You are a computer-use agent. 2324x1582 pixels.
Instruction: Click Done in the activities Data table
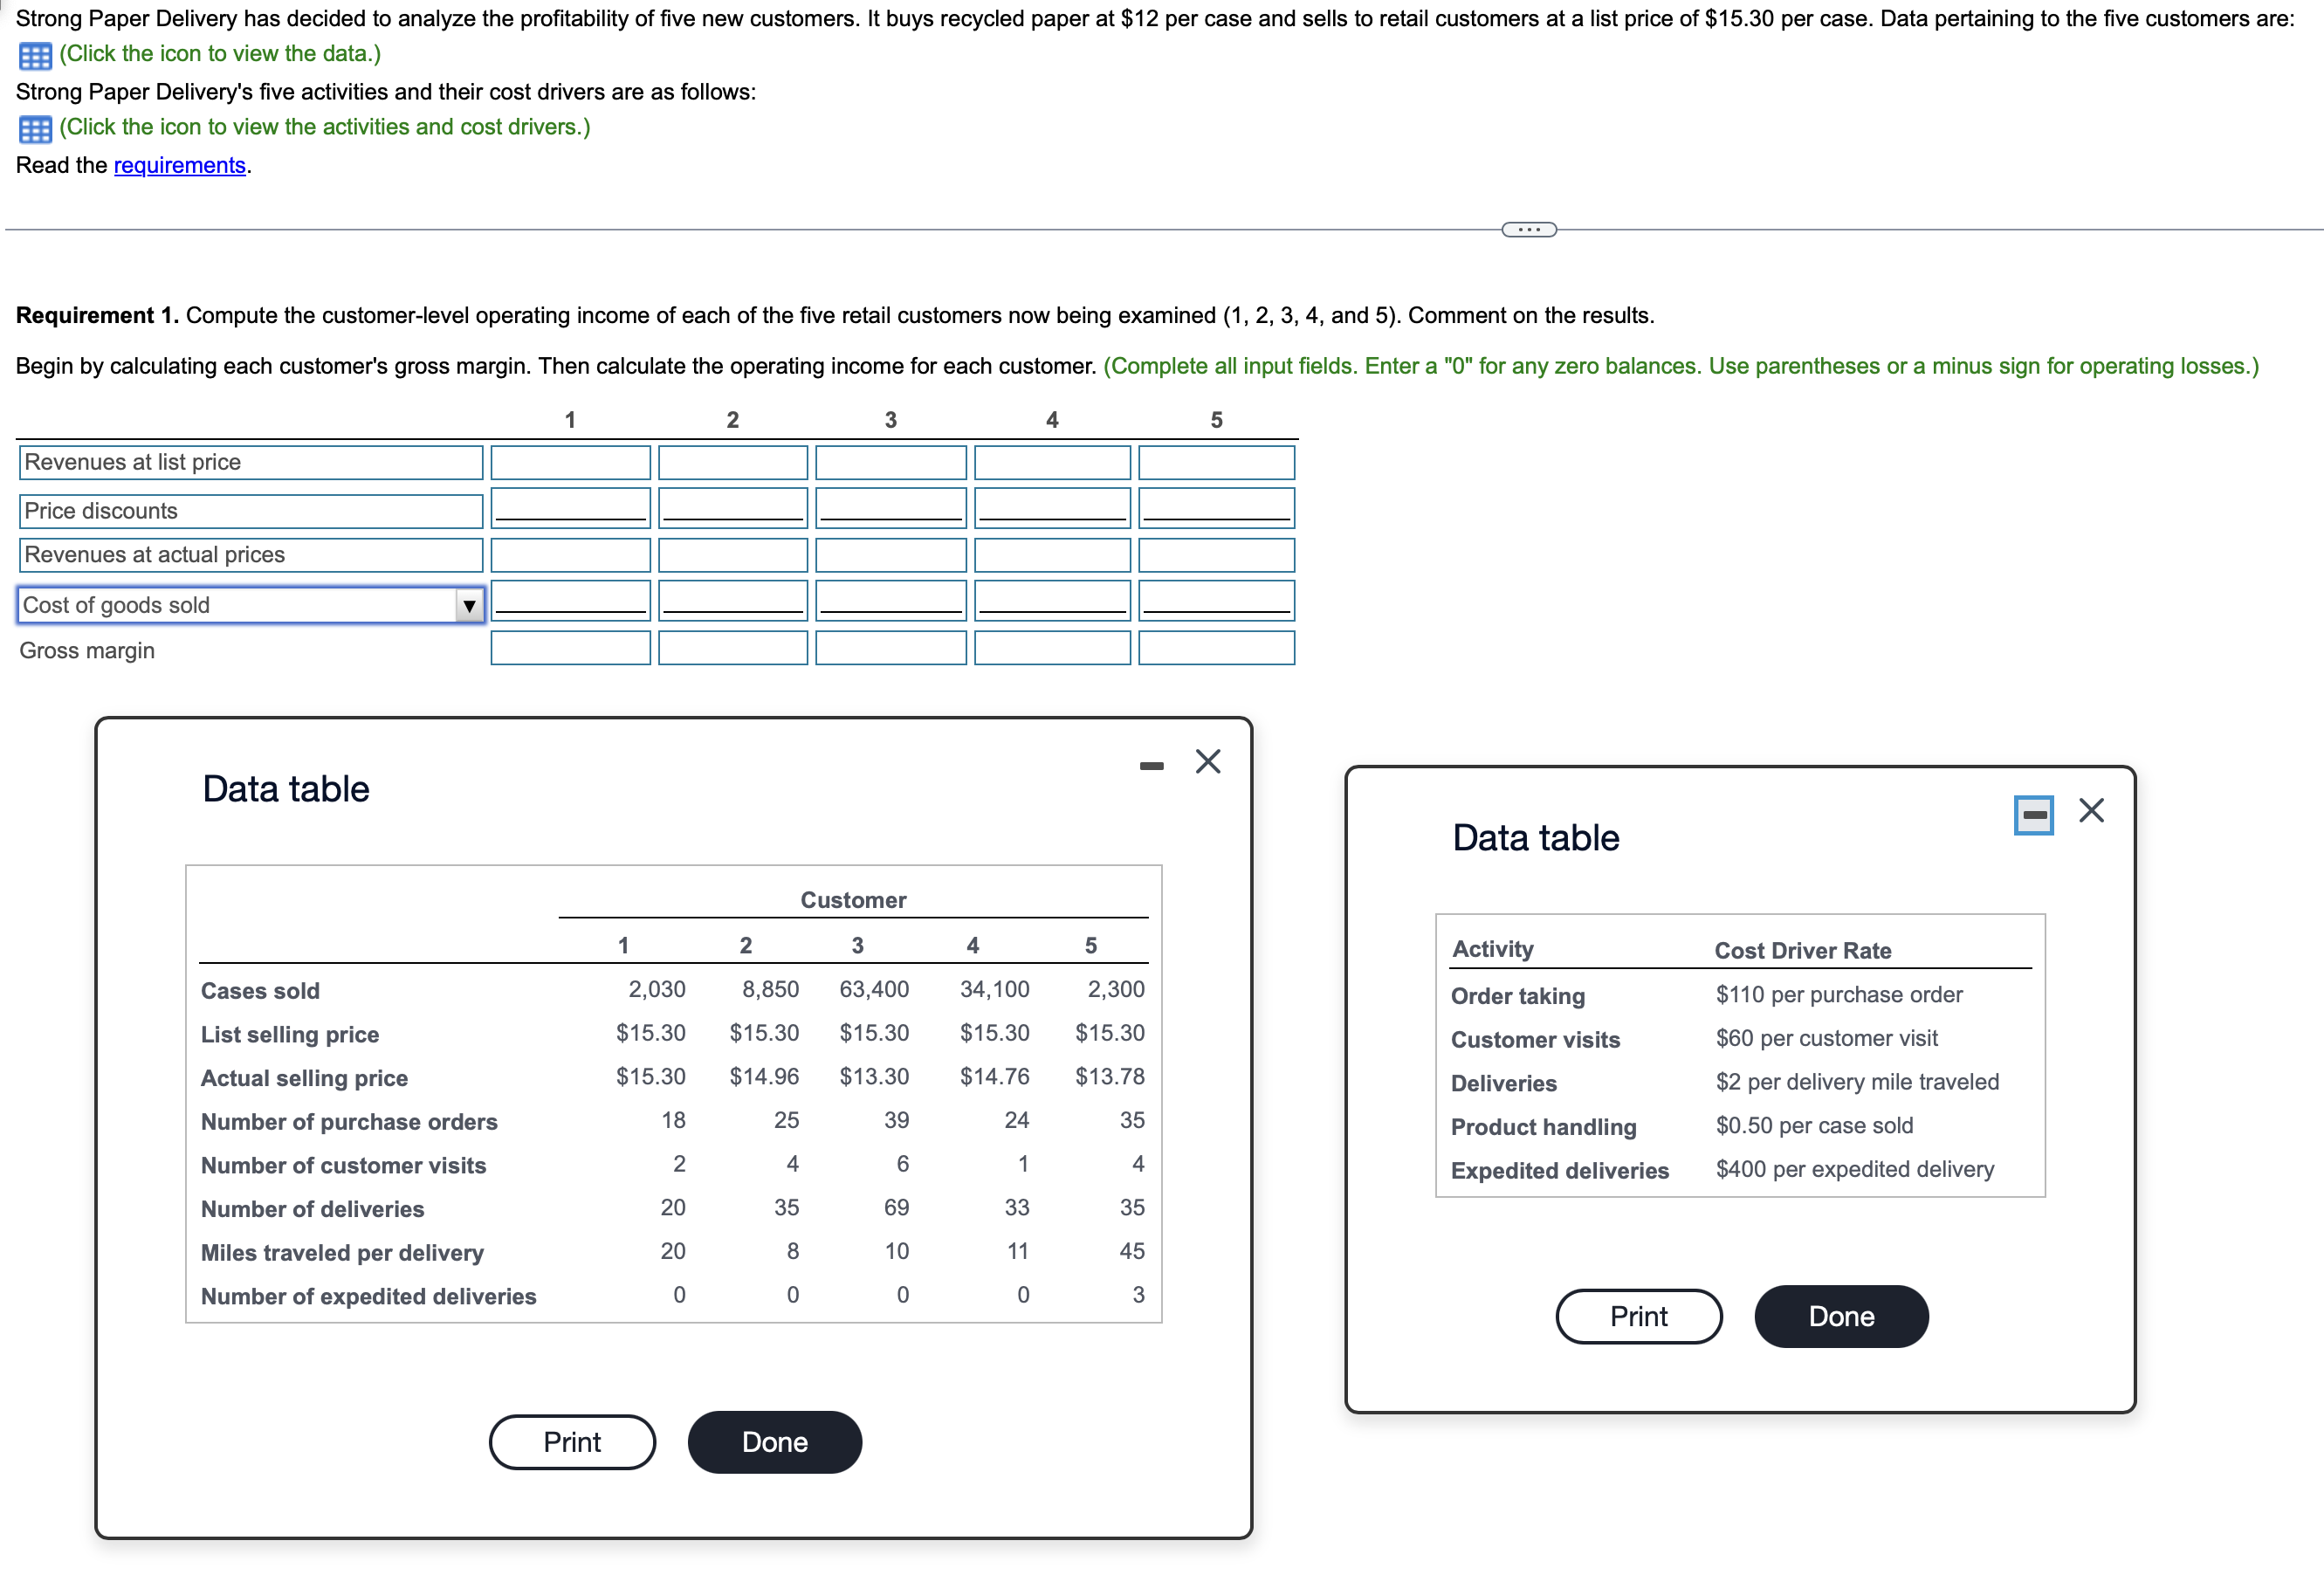click(1840, 1316)
